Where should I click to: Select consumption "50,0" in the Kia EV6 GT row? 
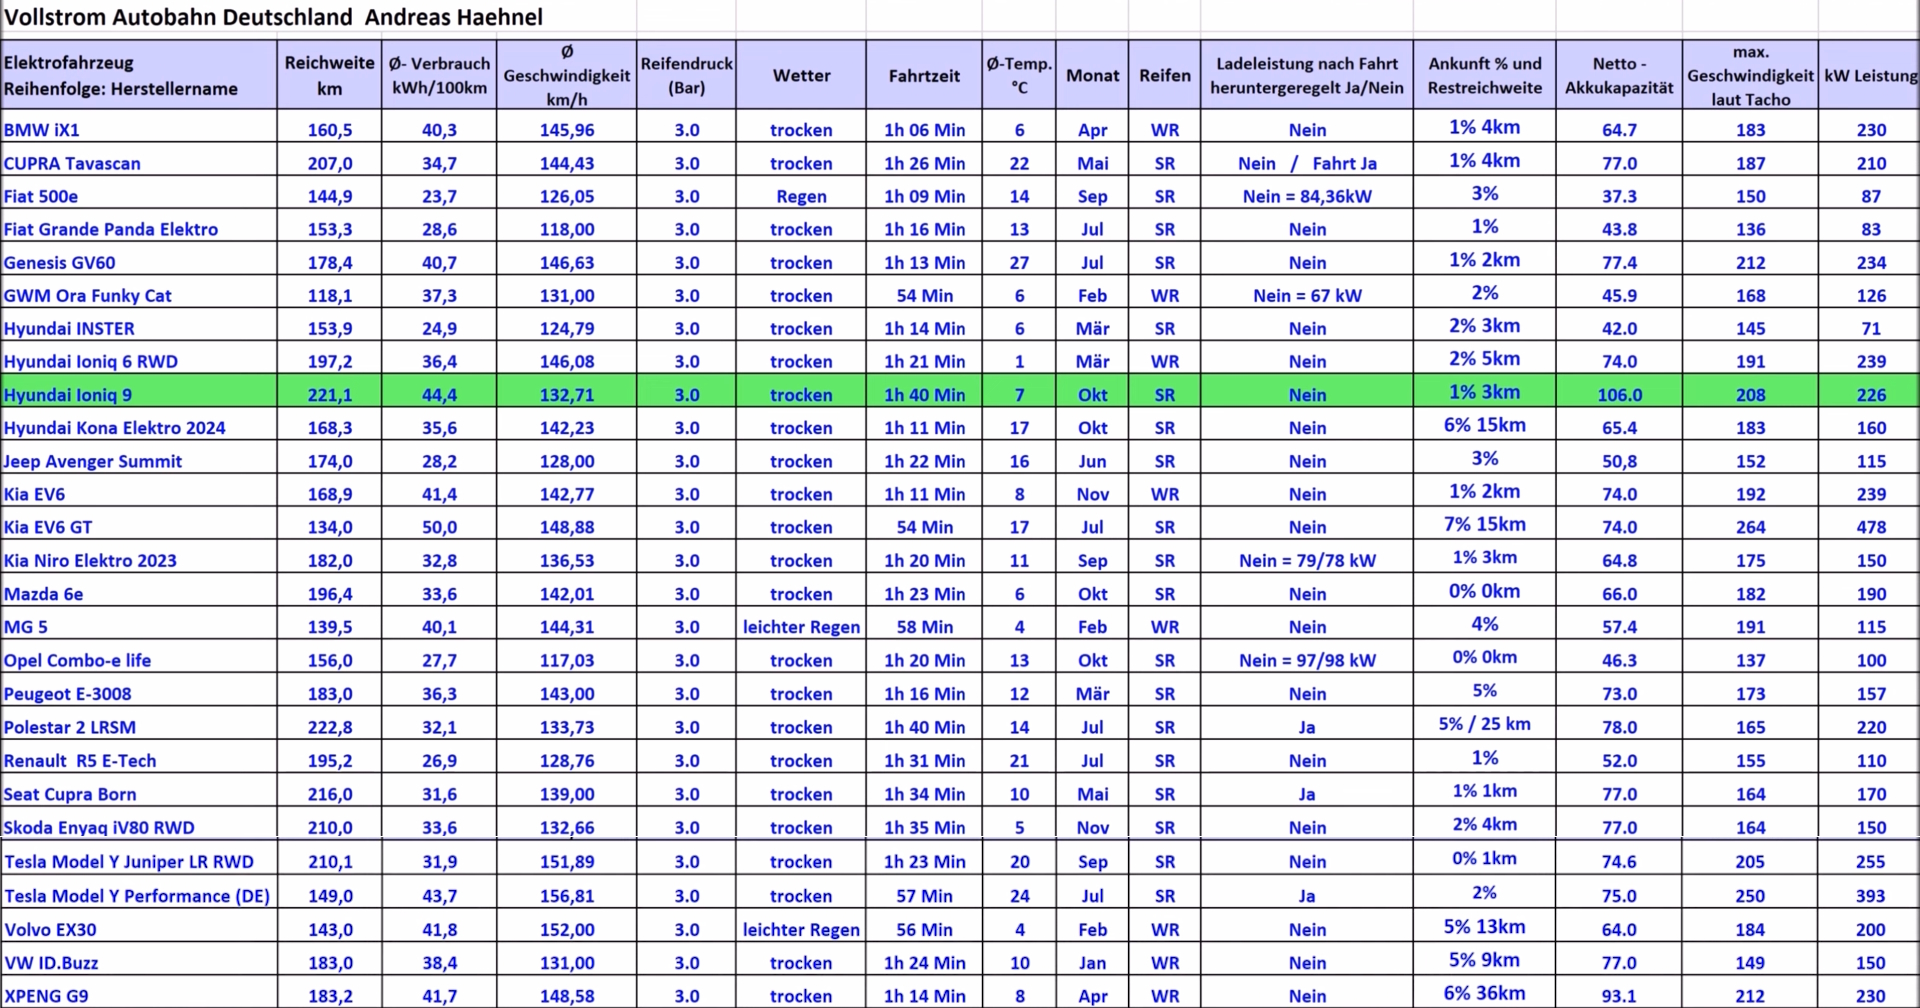point(439,527)
